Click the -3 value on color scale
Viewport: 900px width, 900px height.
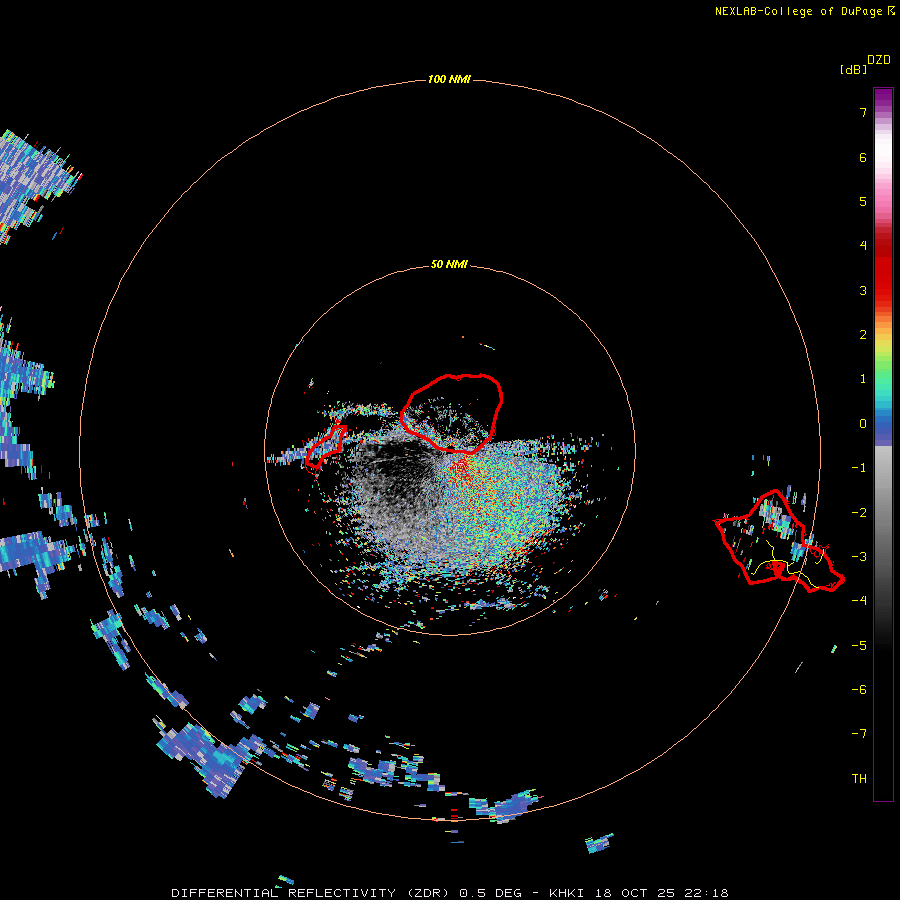click(859, 557)
